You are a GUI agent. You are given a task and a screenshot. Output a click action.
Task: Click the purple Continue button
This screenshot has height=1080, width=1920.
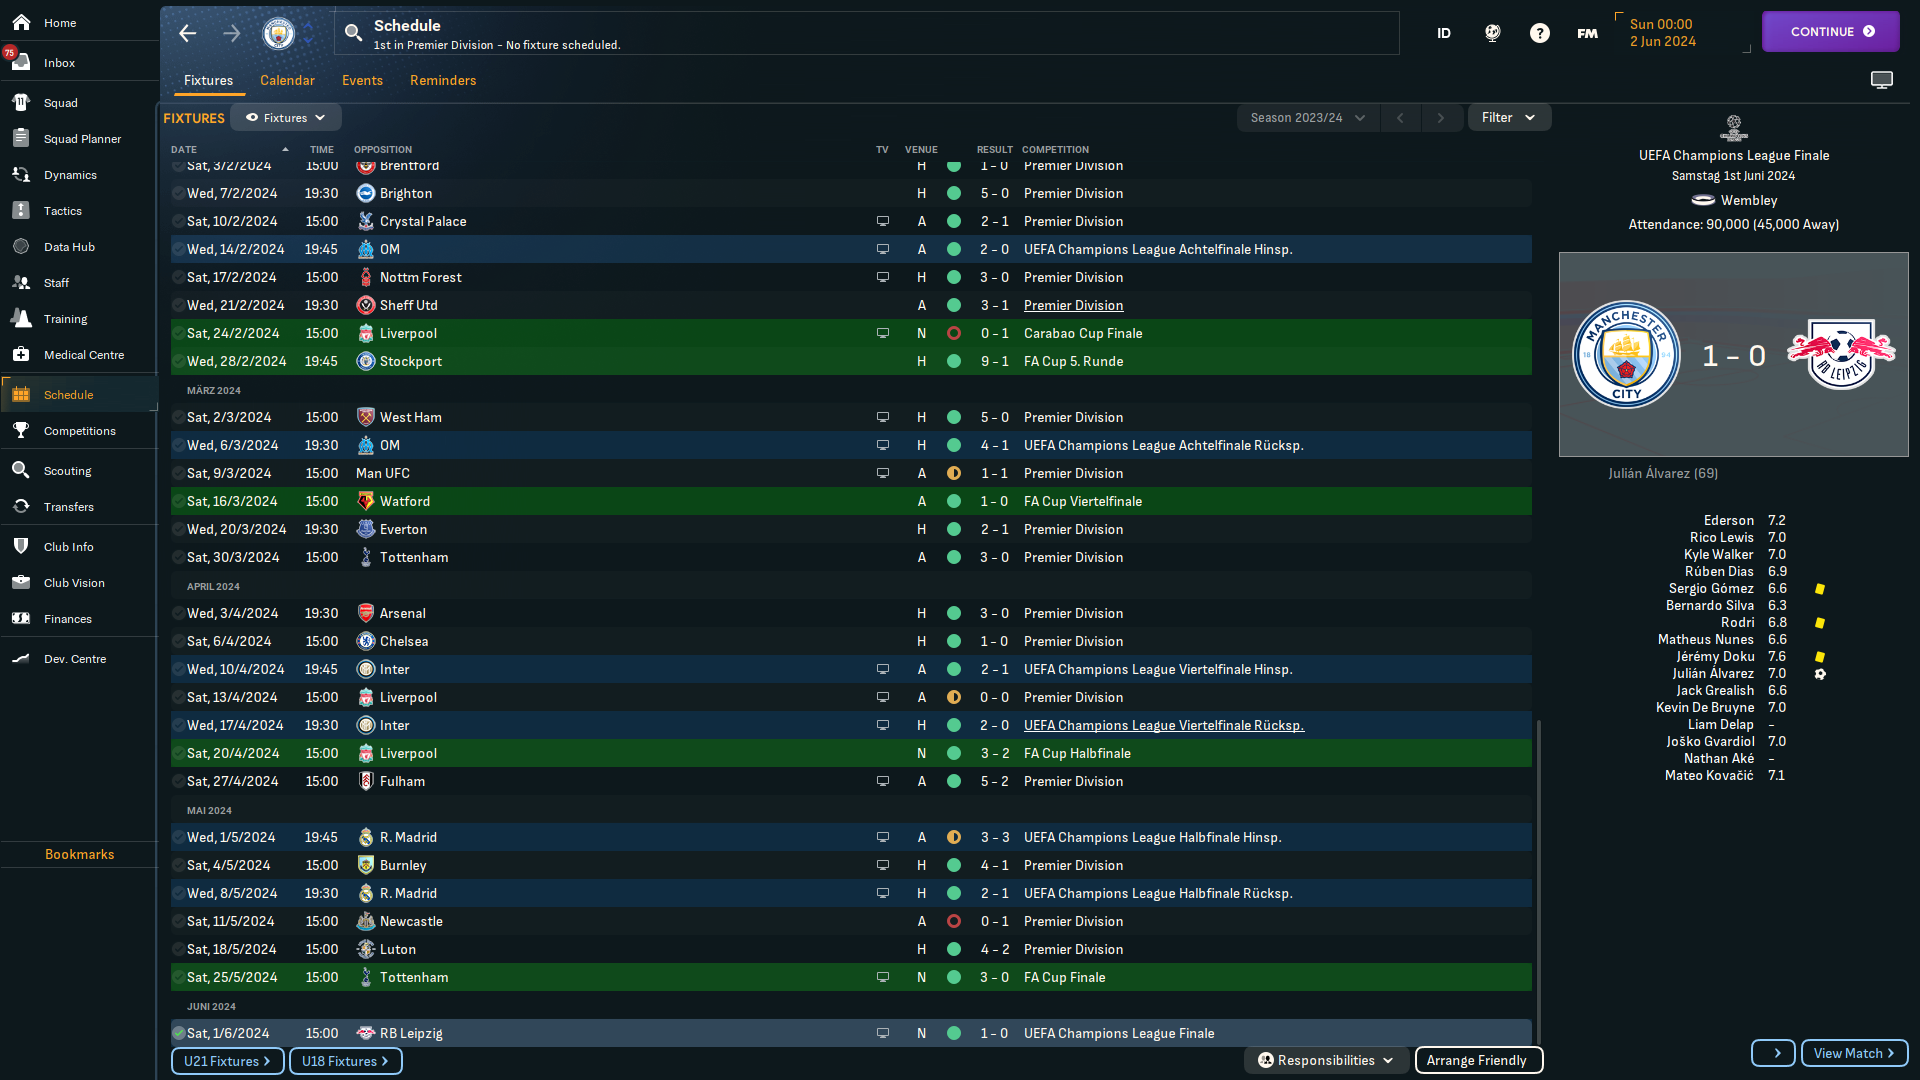pos(1830,31)
